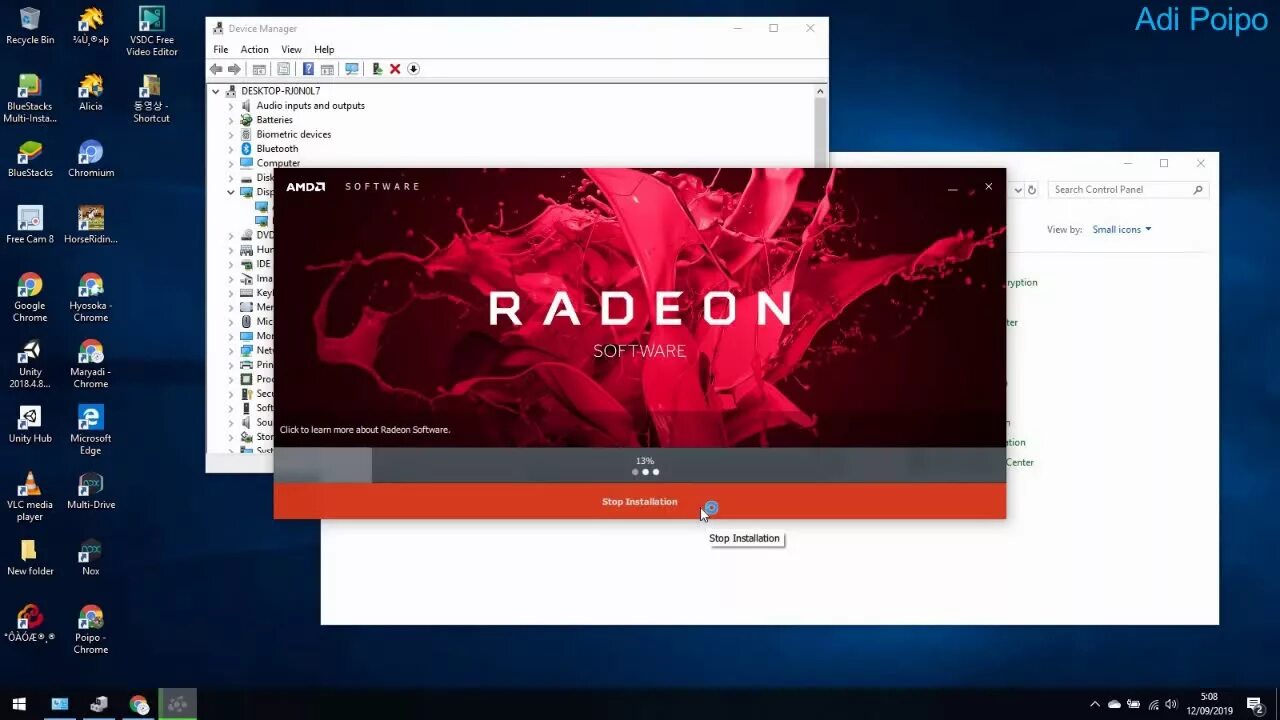This screenshot has height=720, width=1280.
Task: Click the installation progress bar showing 13%
Action: pos(640,466)
